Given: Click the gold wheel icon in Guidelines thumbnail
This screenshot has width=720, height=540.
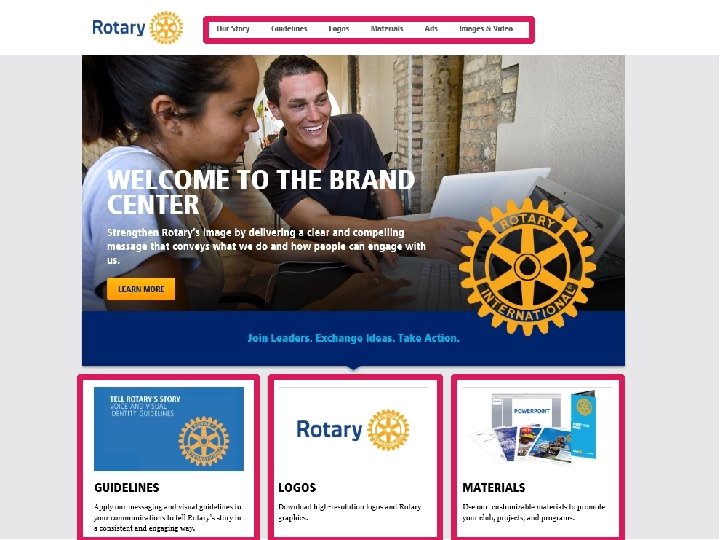Looking at the screenshot, I should pos(204,441).
